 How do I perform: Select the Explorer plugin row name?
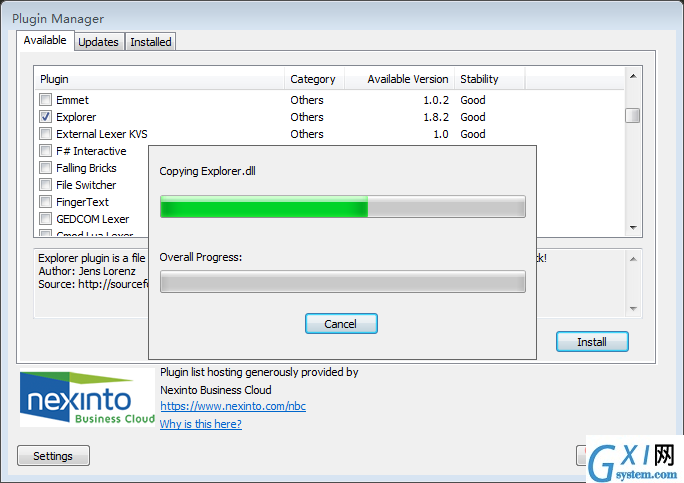(76, 117)
